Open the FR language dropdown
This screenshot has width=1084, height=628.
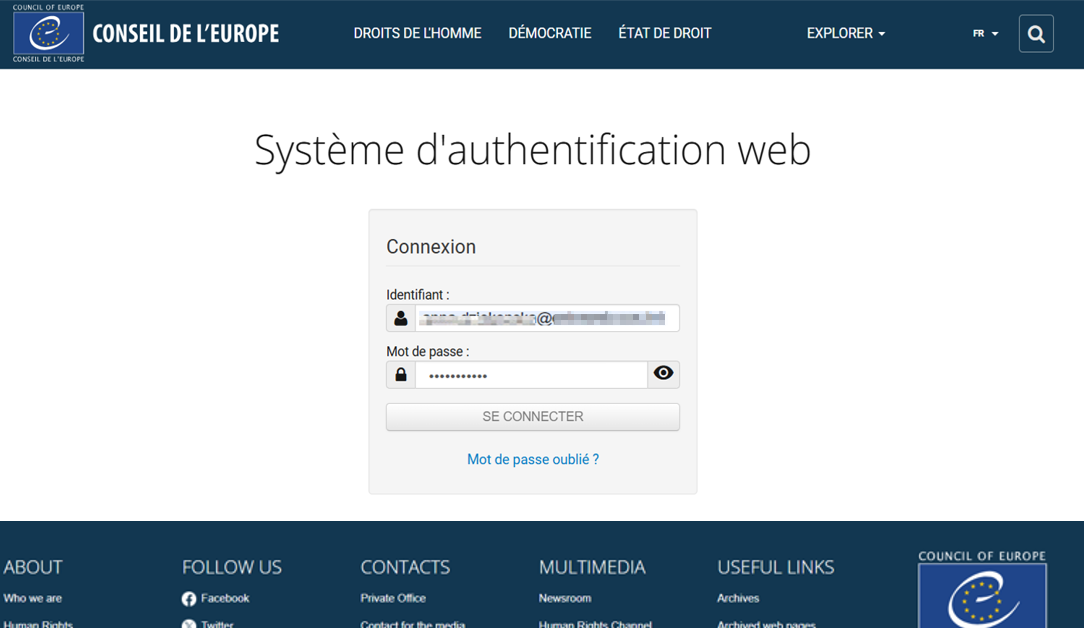[985, 33]
